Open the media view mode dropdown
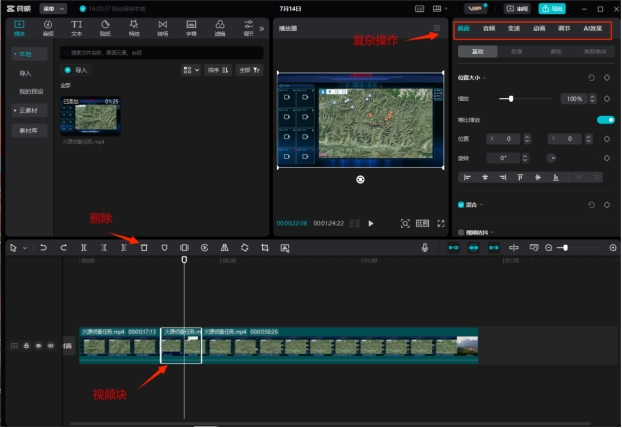Image resolution: width=622 pixels, height=428 pixels. pyautogui.click(x=190, y=71)
